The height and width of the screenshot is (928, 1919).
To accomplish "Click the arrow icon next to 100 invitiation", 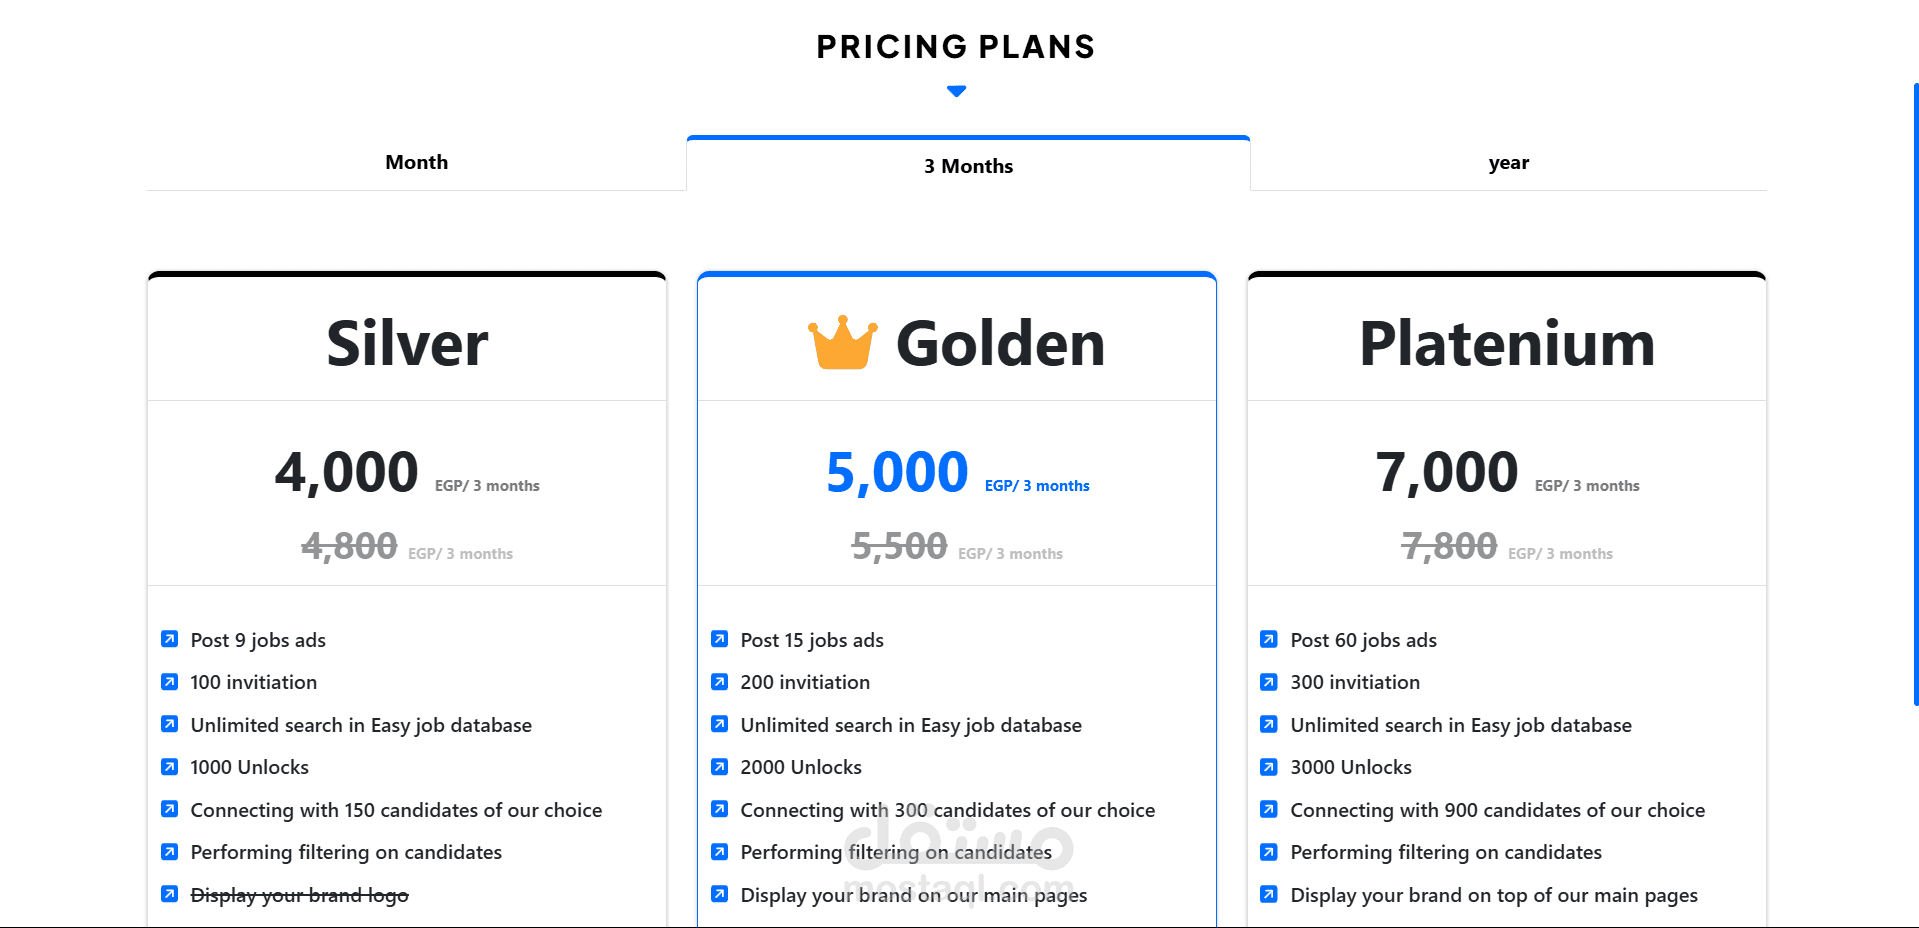I will [x=170, y=682].
